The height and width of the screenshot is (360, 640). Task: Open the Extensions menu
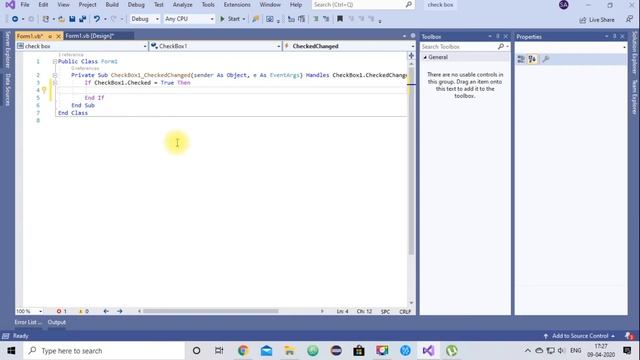[x=237, y=4]
